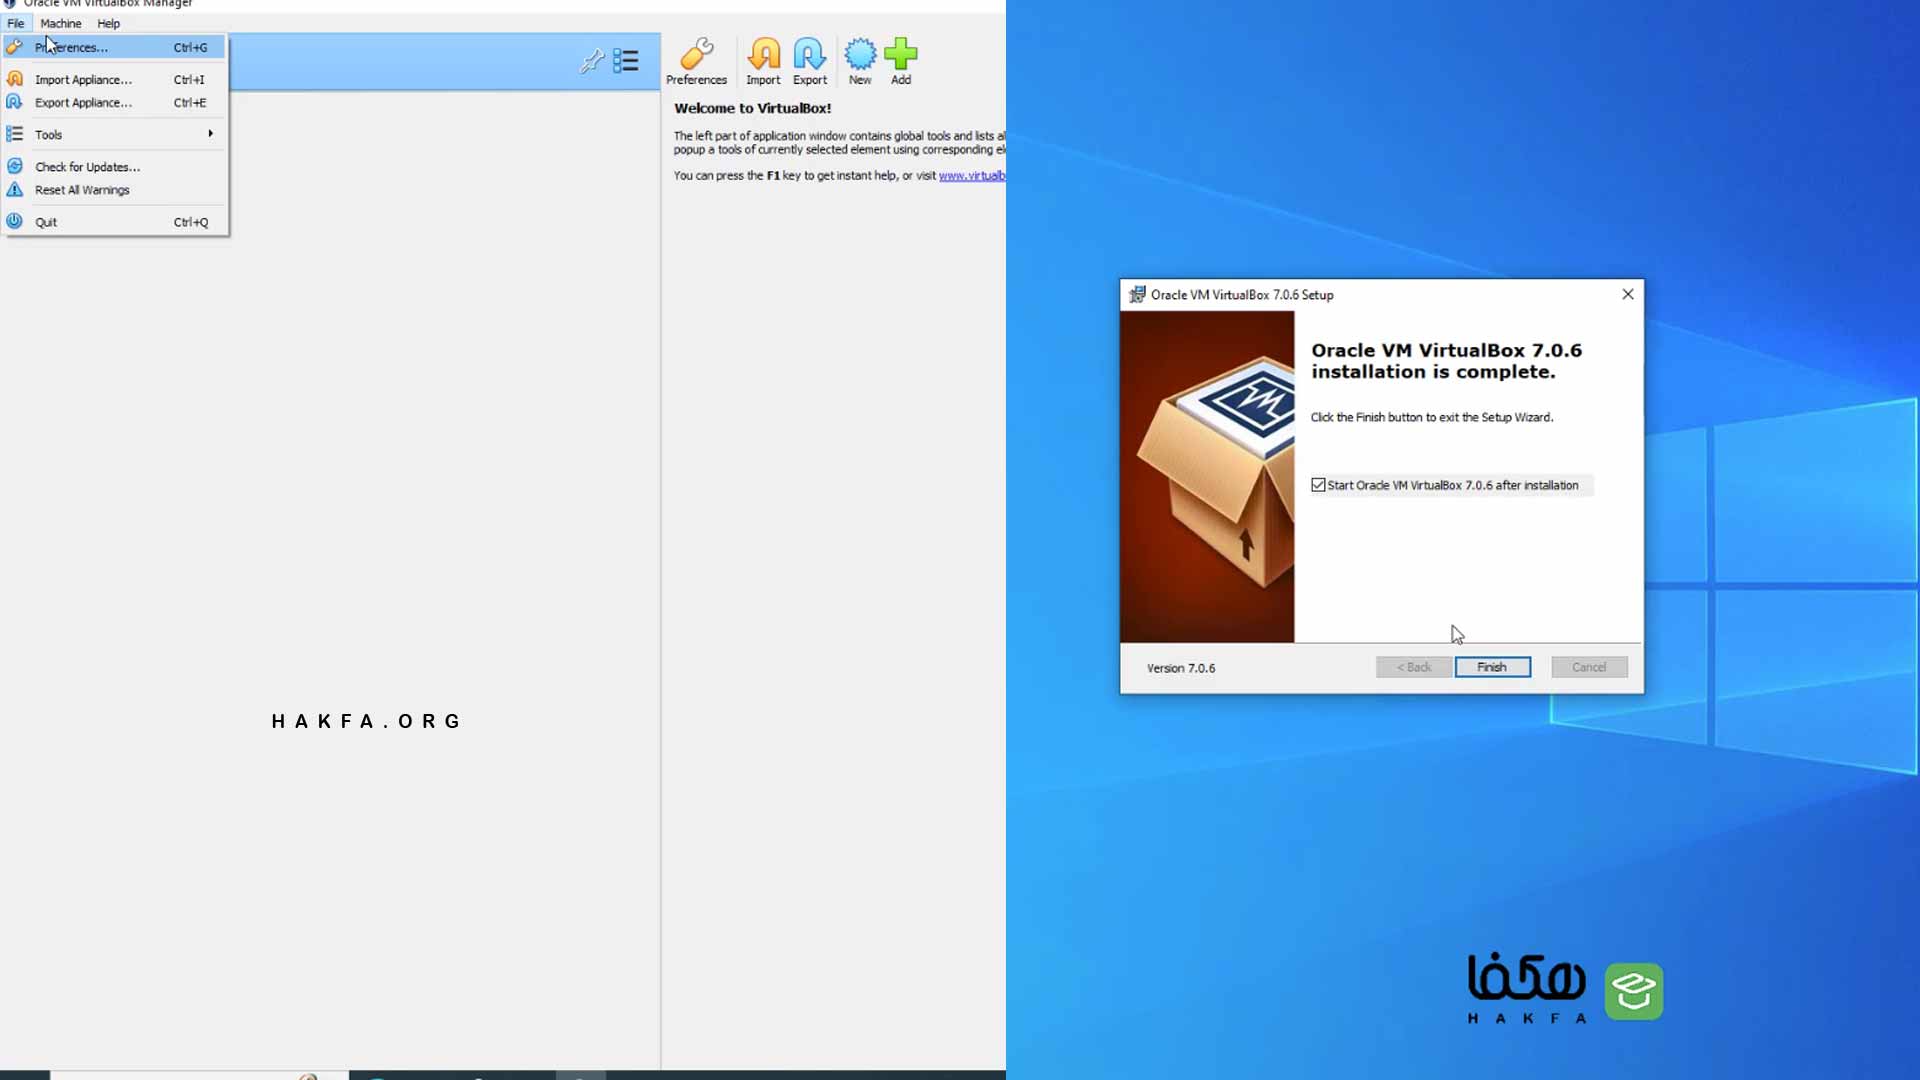1920x1080 pixels.
Task: Open the Tools list menu icon
Action: tap(626, 61)
